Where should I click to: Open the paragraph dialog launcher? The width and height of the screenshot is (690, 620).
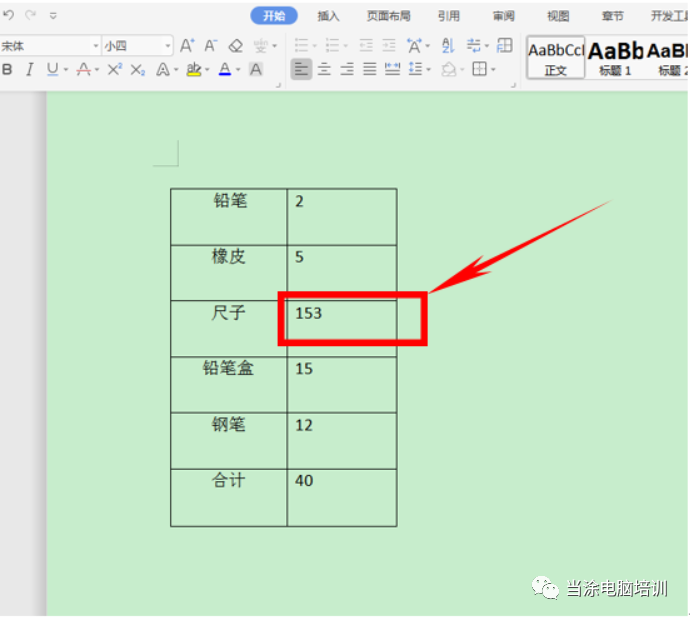point(513,84)
